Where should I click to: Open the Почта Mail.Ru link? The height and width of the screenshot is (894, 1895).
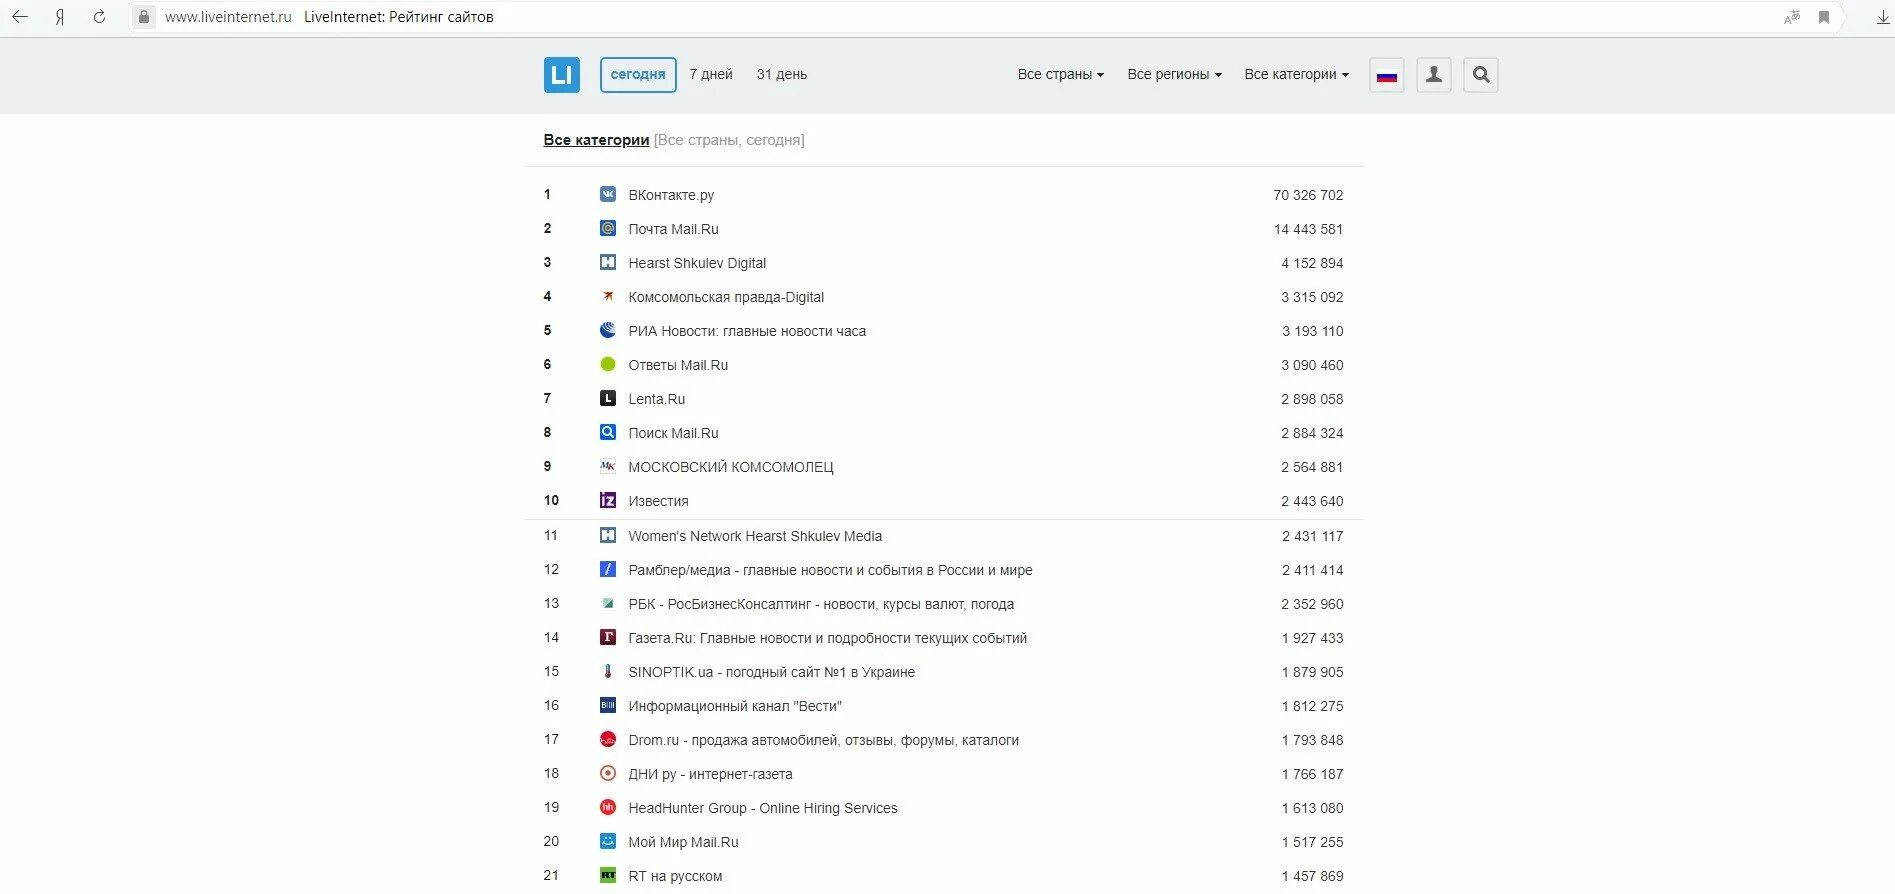tap(673, 229)
